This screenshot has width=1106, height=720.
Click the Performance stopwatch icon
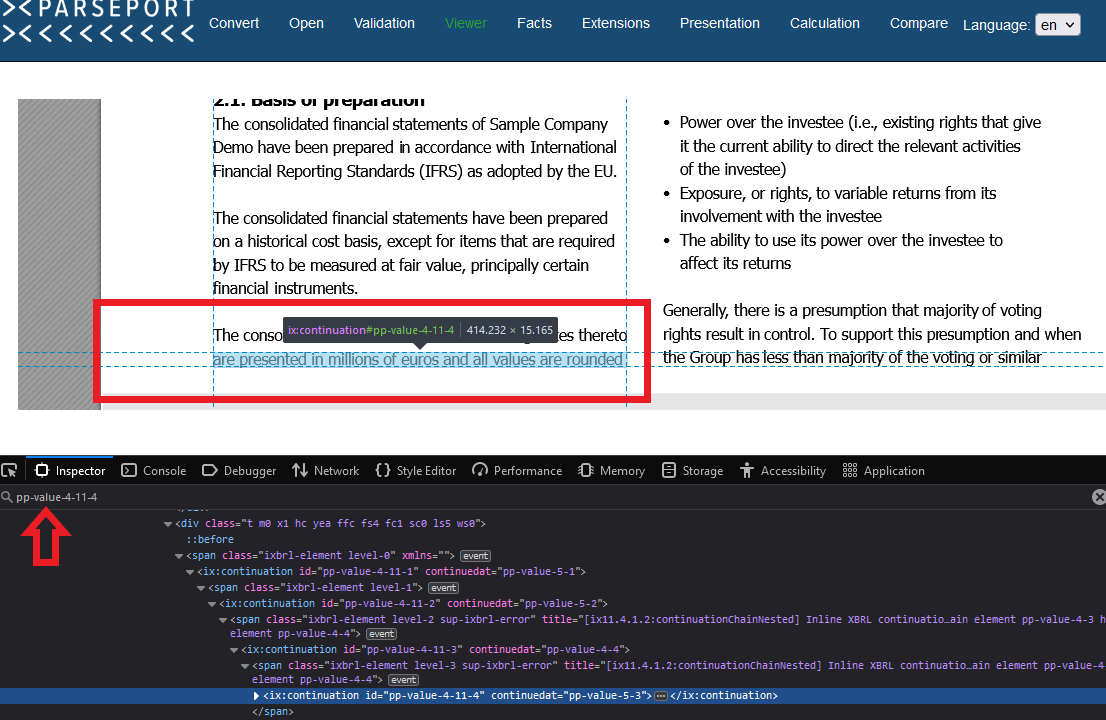480,470
